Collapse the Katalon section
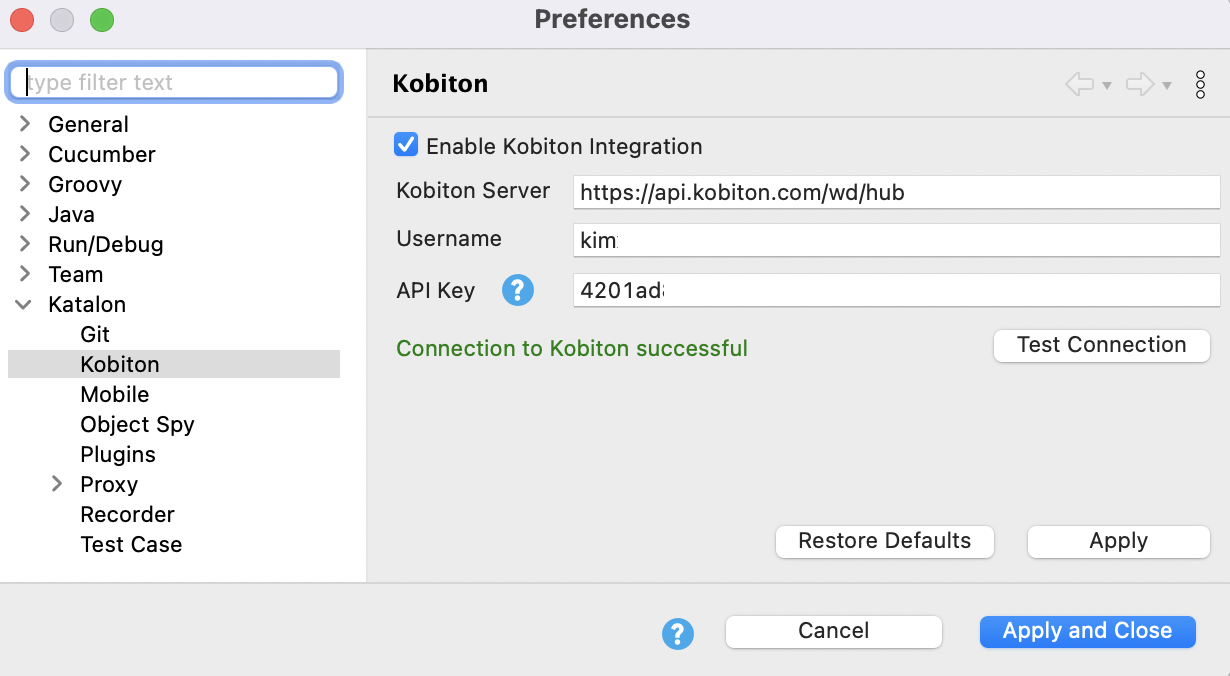The height and width of the screenshot is (676, 1230). [x=23, y=304]
